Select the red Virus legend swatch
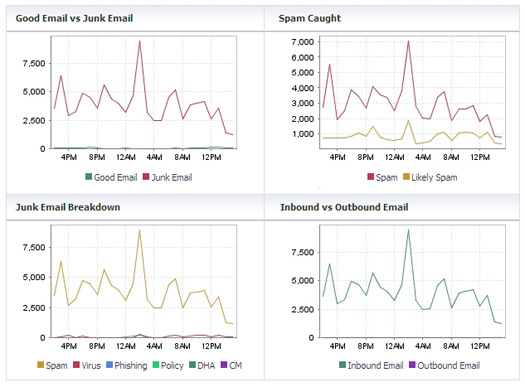This screenshot has height=387, width=525. tap(76, 365)
